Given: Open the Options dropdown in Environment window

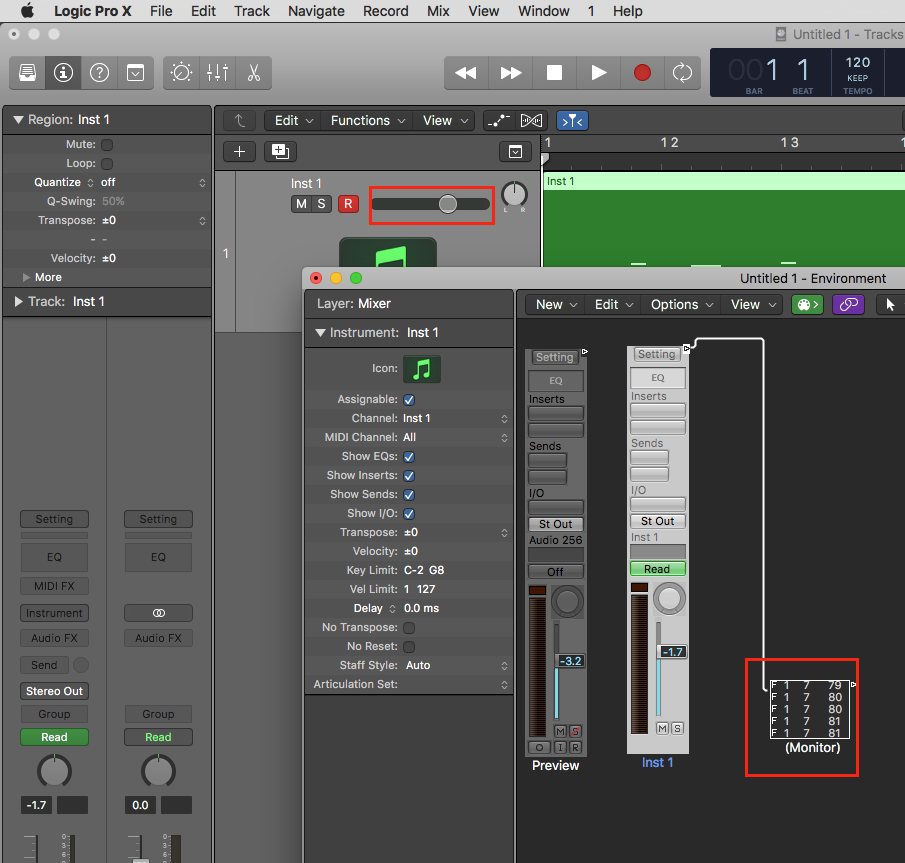Looking at the screenshot, I should 682,304.
